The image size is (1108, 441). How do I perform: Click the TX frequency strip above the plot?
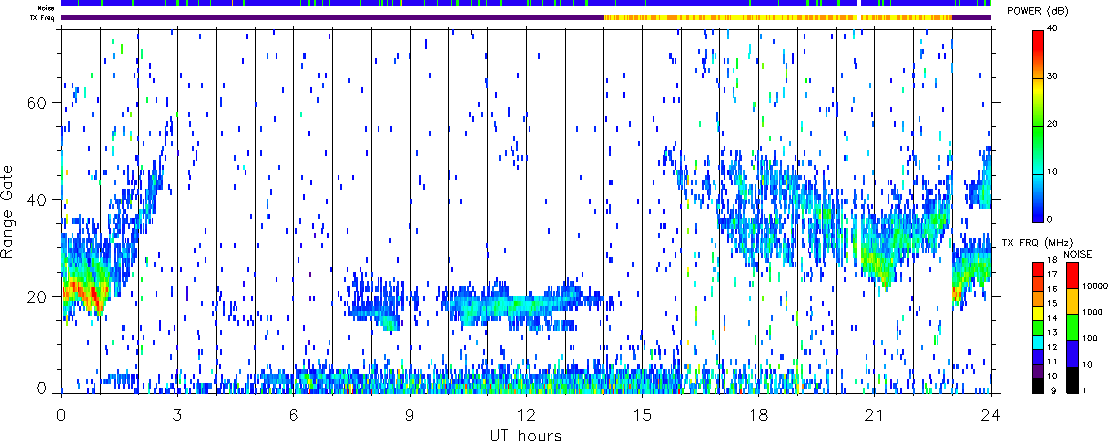(526, 17)
